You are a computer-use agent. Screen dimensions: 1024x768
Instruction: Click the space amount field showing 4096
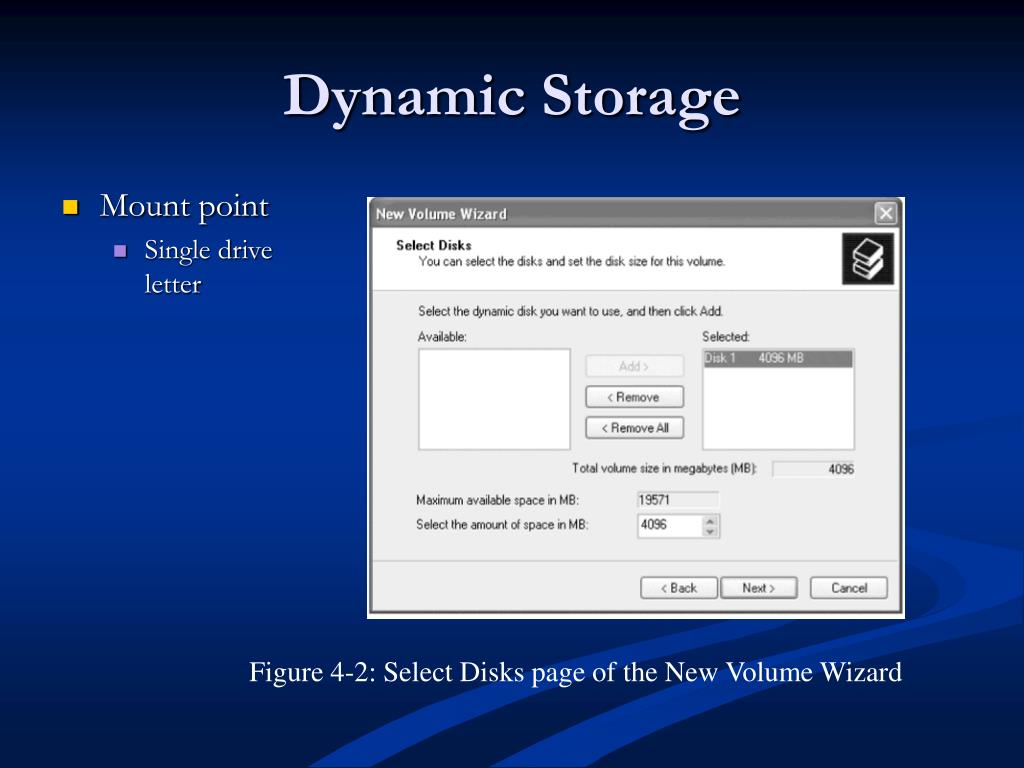coord(670,526)
